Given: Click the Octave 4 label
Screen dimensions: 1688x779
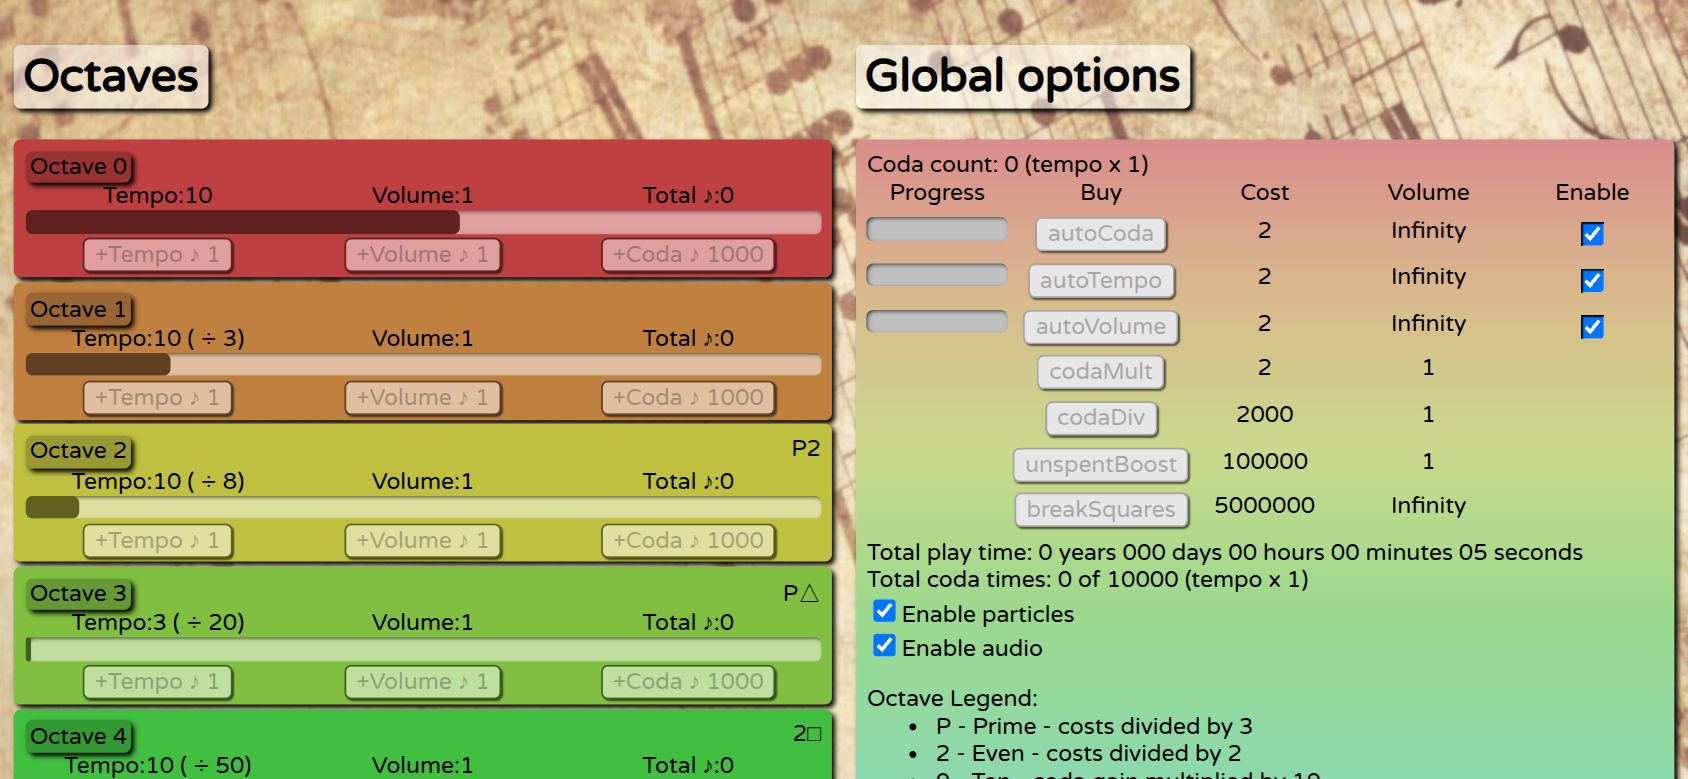Looking at the screenshot, I should pos(79,737).
